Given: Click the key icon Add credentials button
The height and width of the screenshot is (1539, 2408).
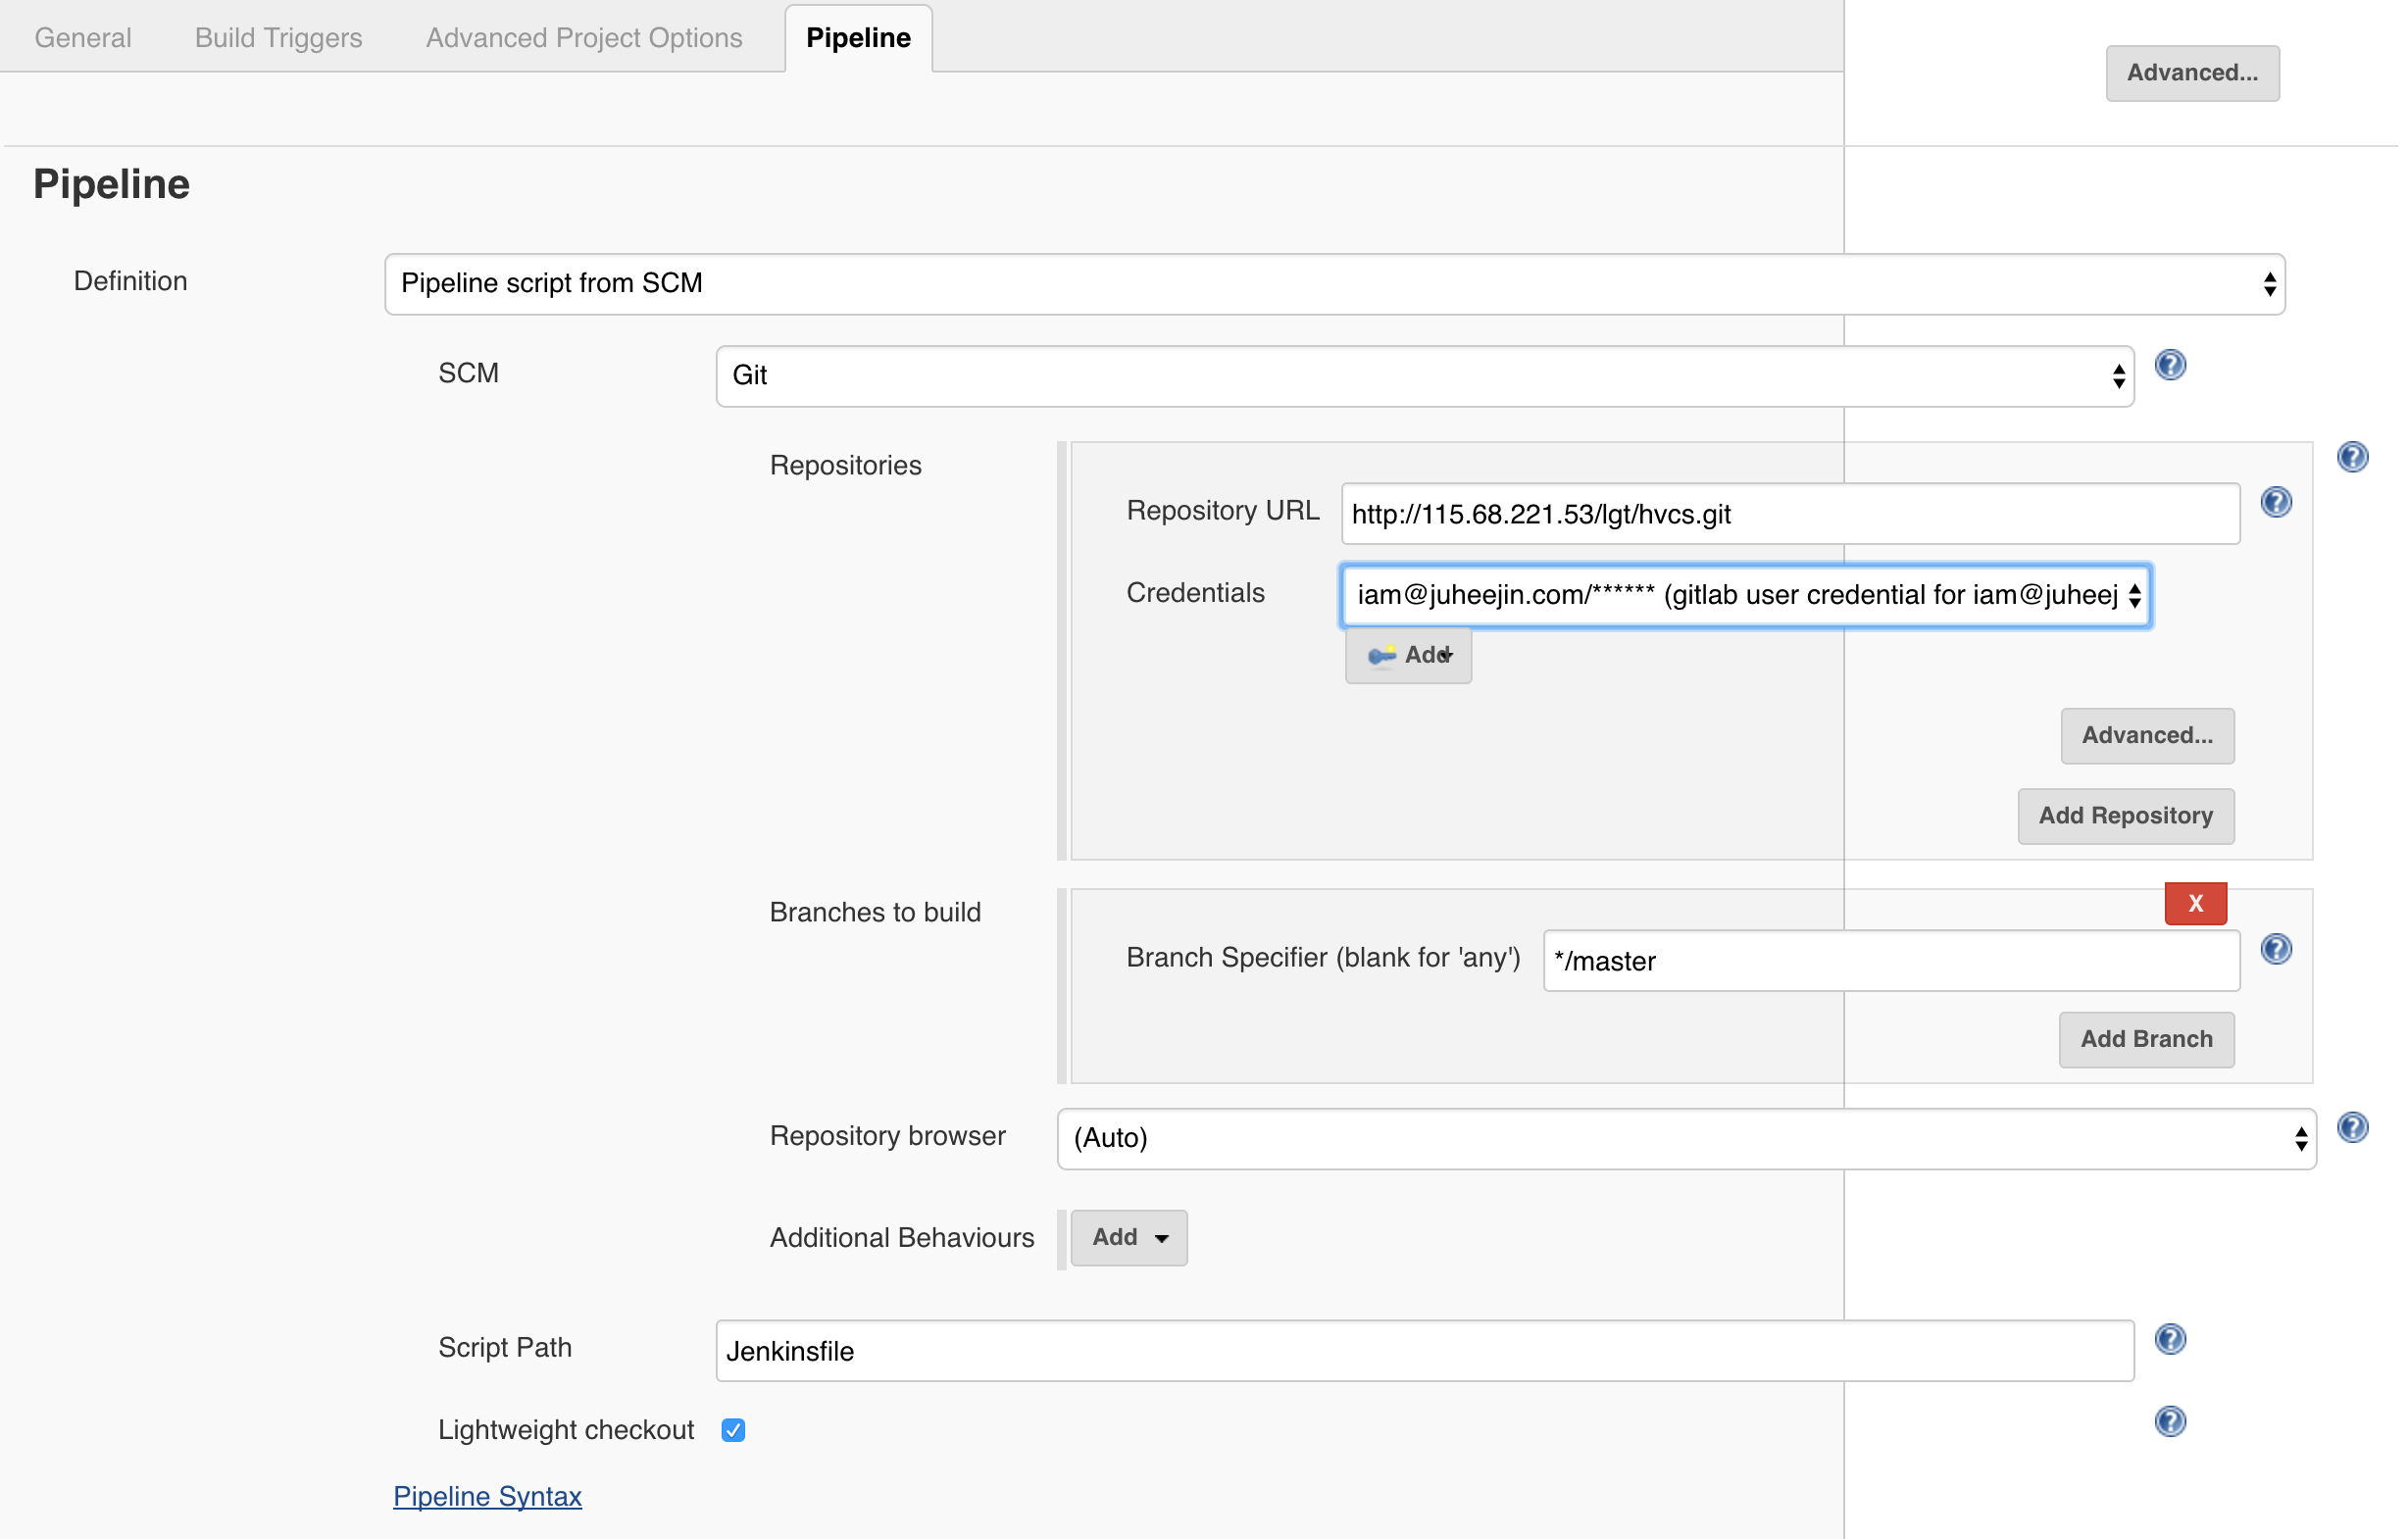Looking at the screenshot, I should tap(1407, 655).
